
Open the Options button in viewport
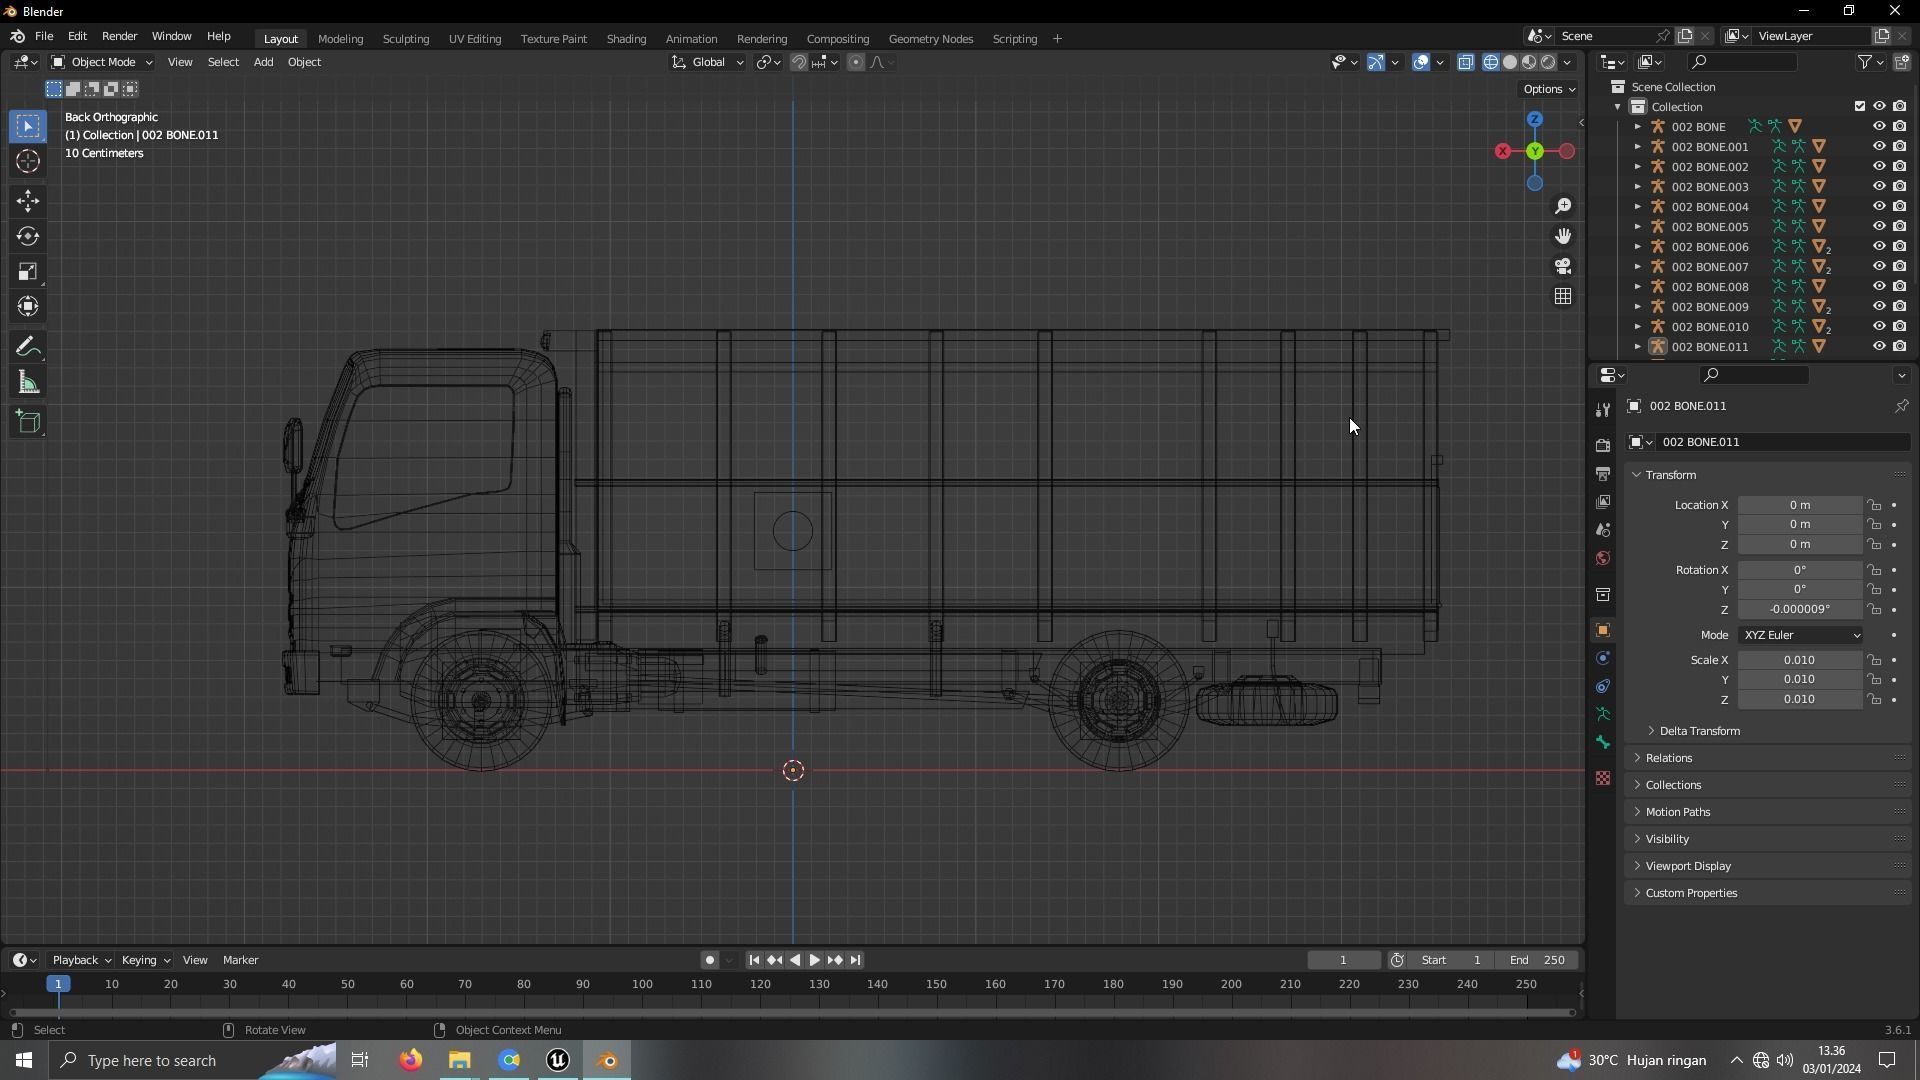click(1549, 89)
